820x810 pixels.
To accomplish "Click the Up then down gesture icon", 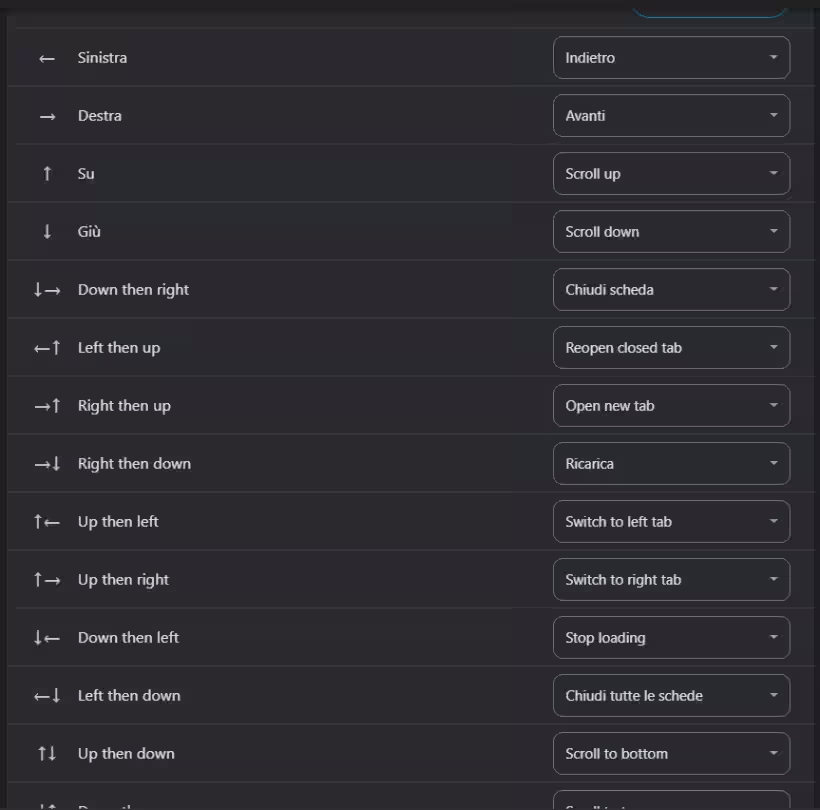I will [x=47, y=754].
